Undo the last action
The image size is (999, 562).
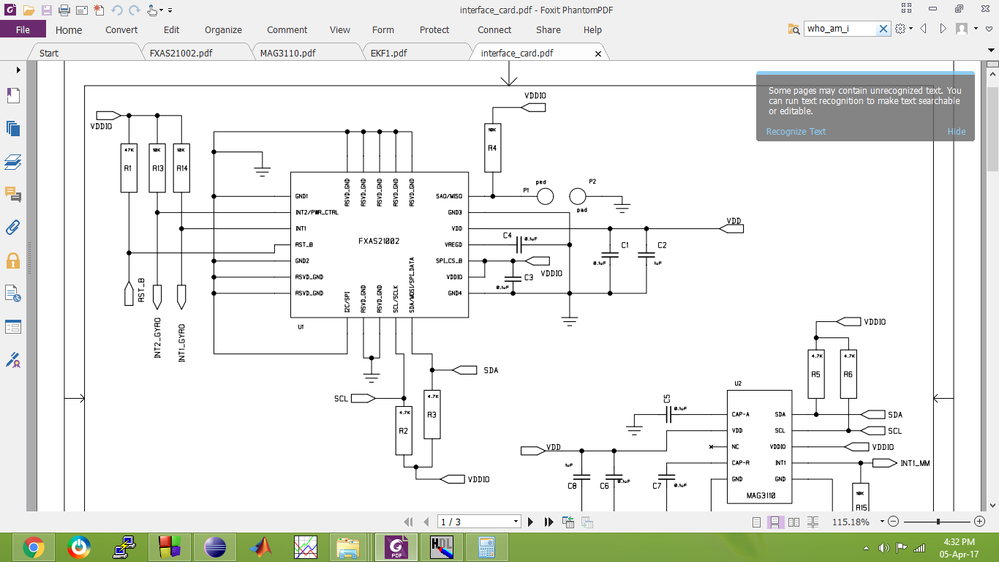pyautogui.click(x=117, y=10)
